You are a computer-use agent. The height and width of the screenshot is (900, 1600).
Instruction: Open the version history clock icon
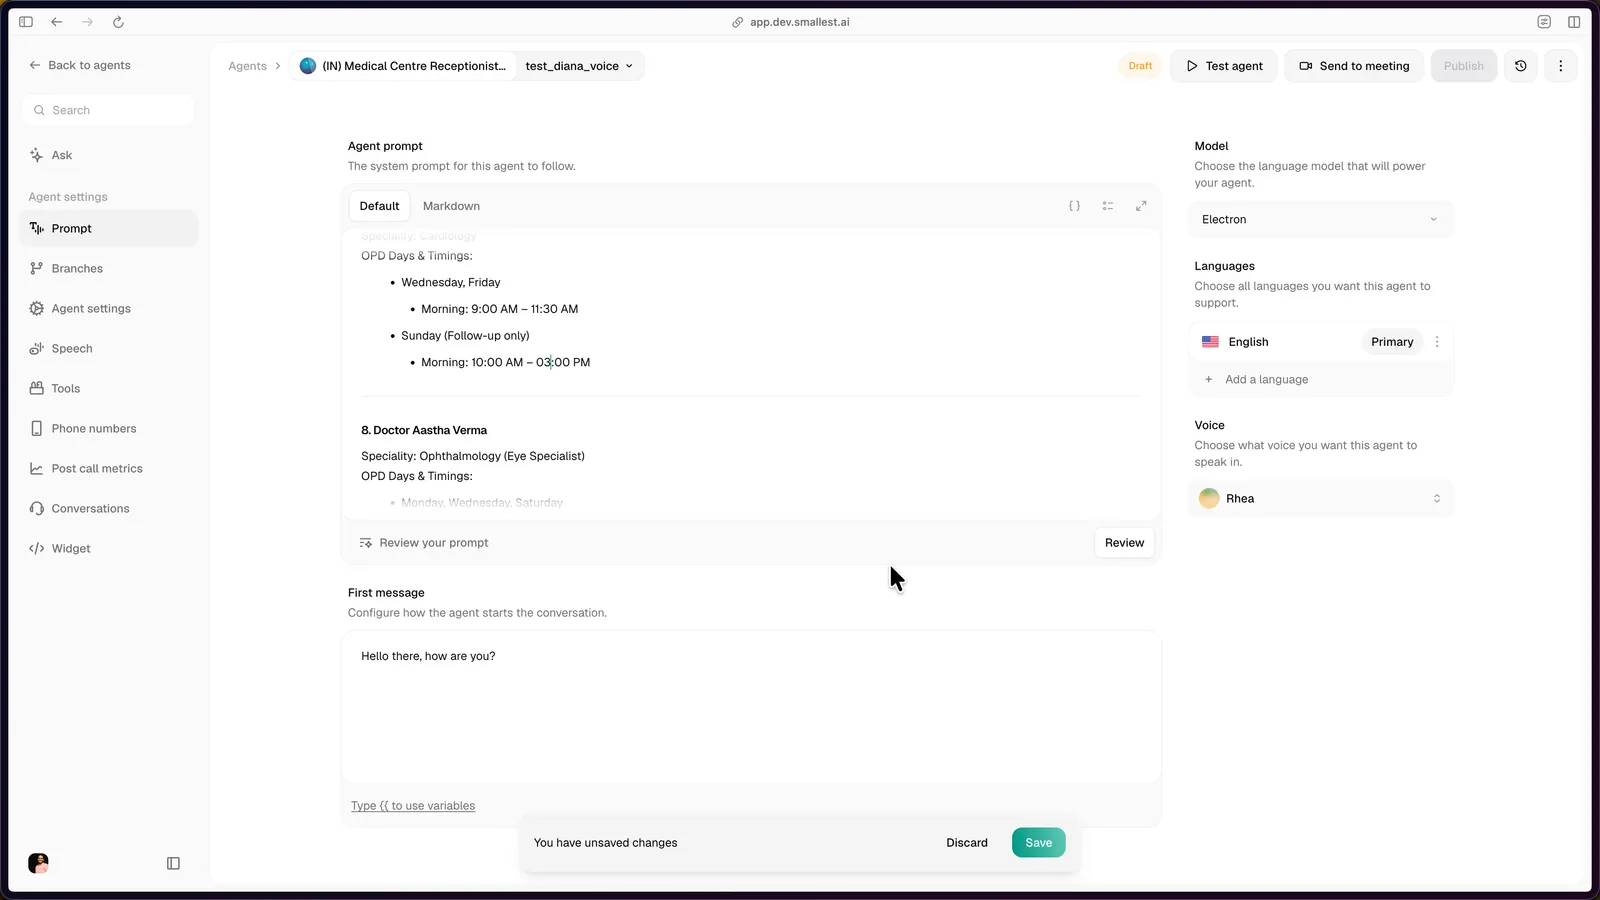(x=1521, y=66)
